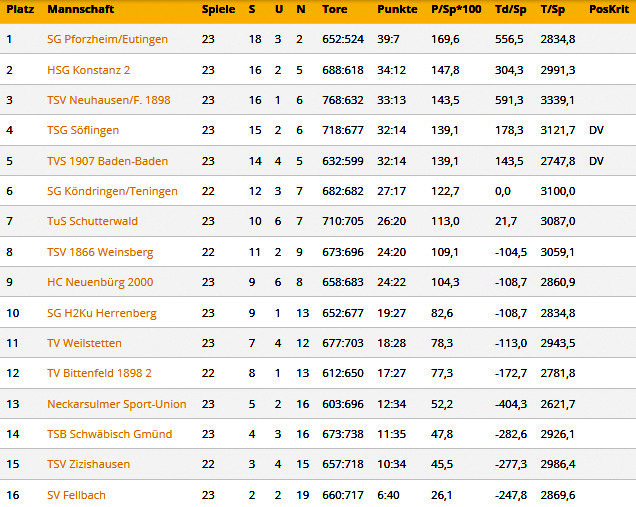Click the S wins column header
The height and width of the screenshot is (507, 636).
point(252,9)
